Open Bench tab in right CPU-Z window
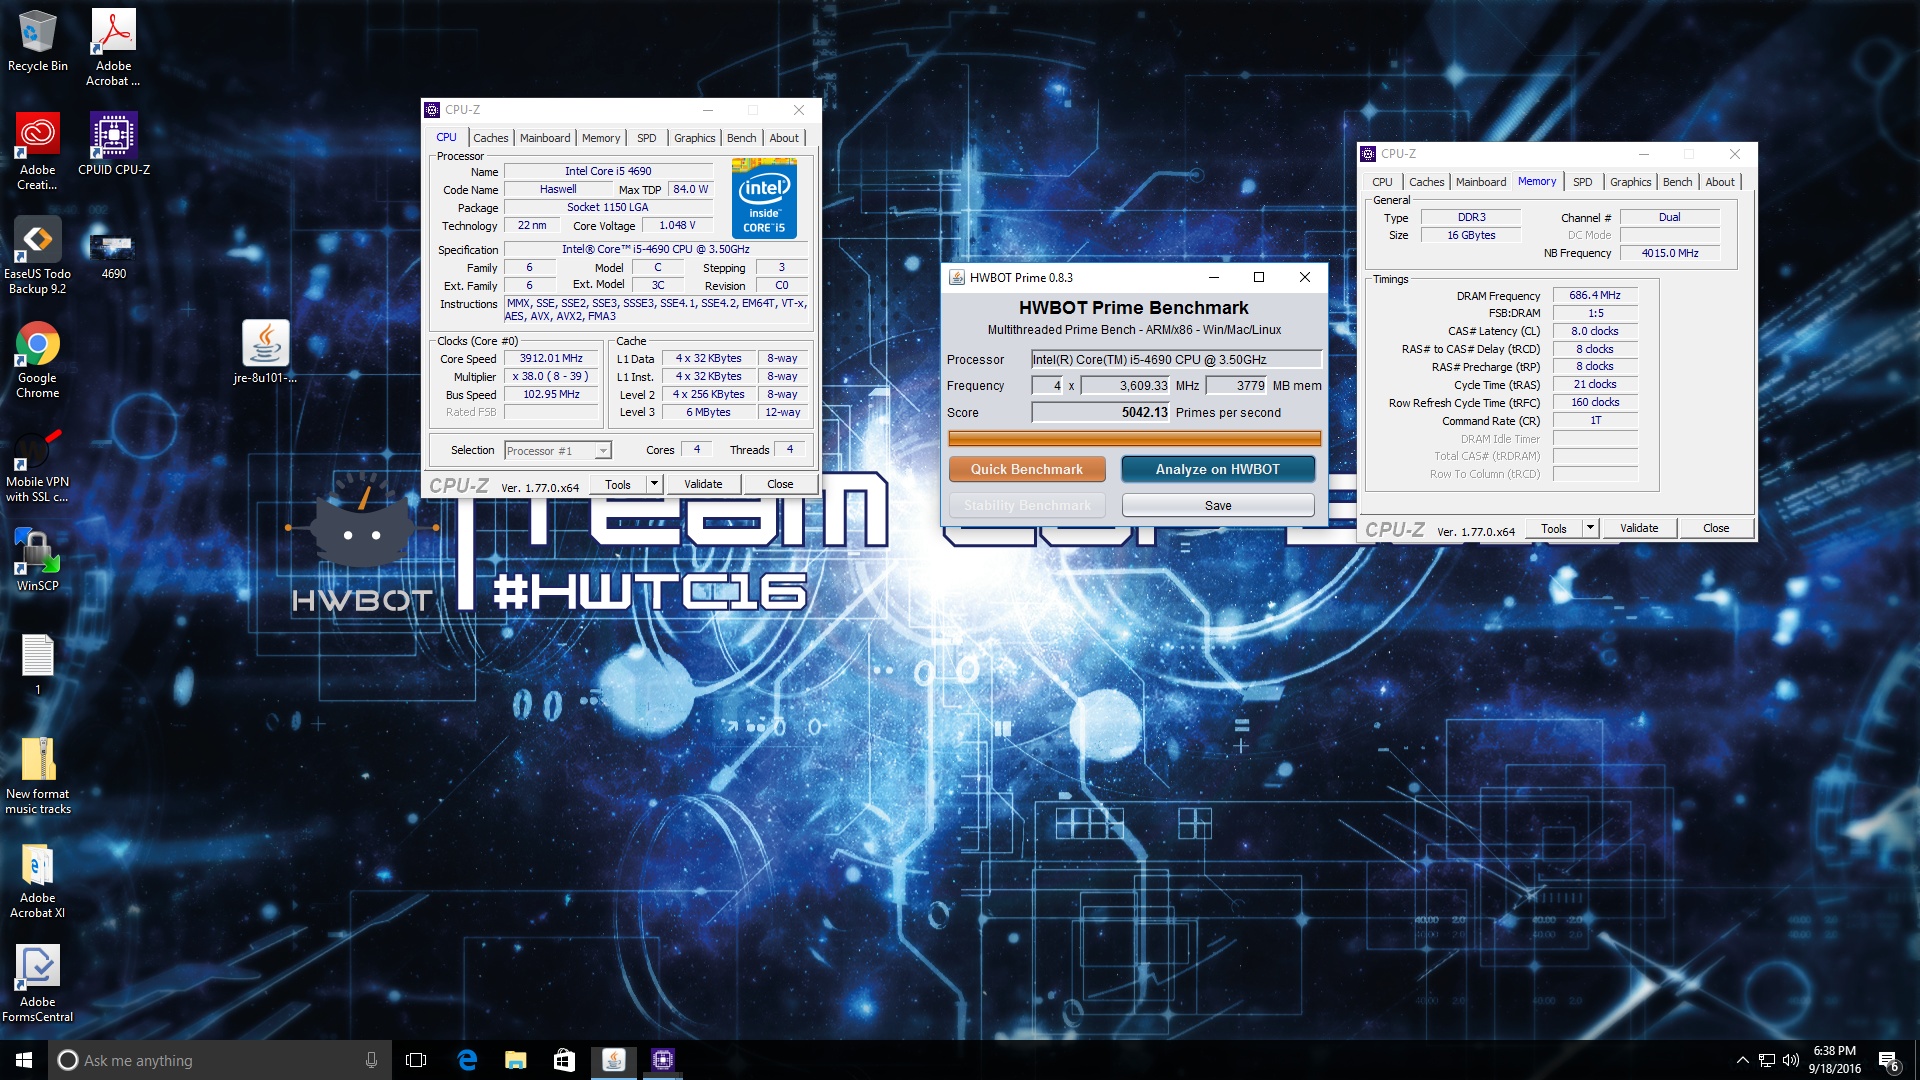Image resolution: width=1920 pixels, height=1080 pixels. point(1677,182)
